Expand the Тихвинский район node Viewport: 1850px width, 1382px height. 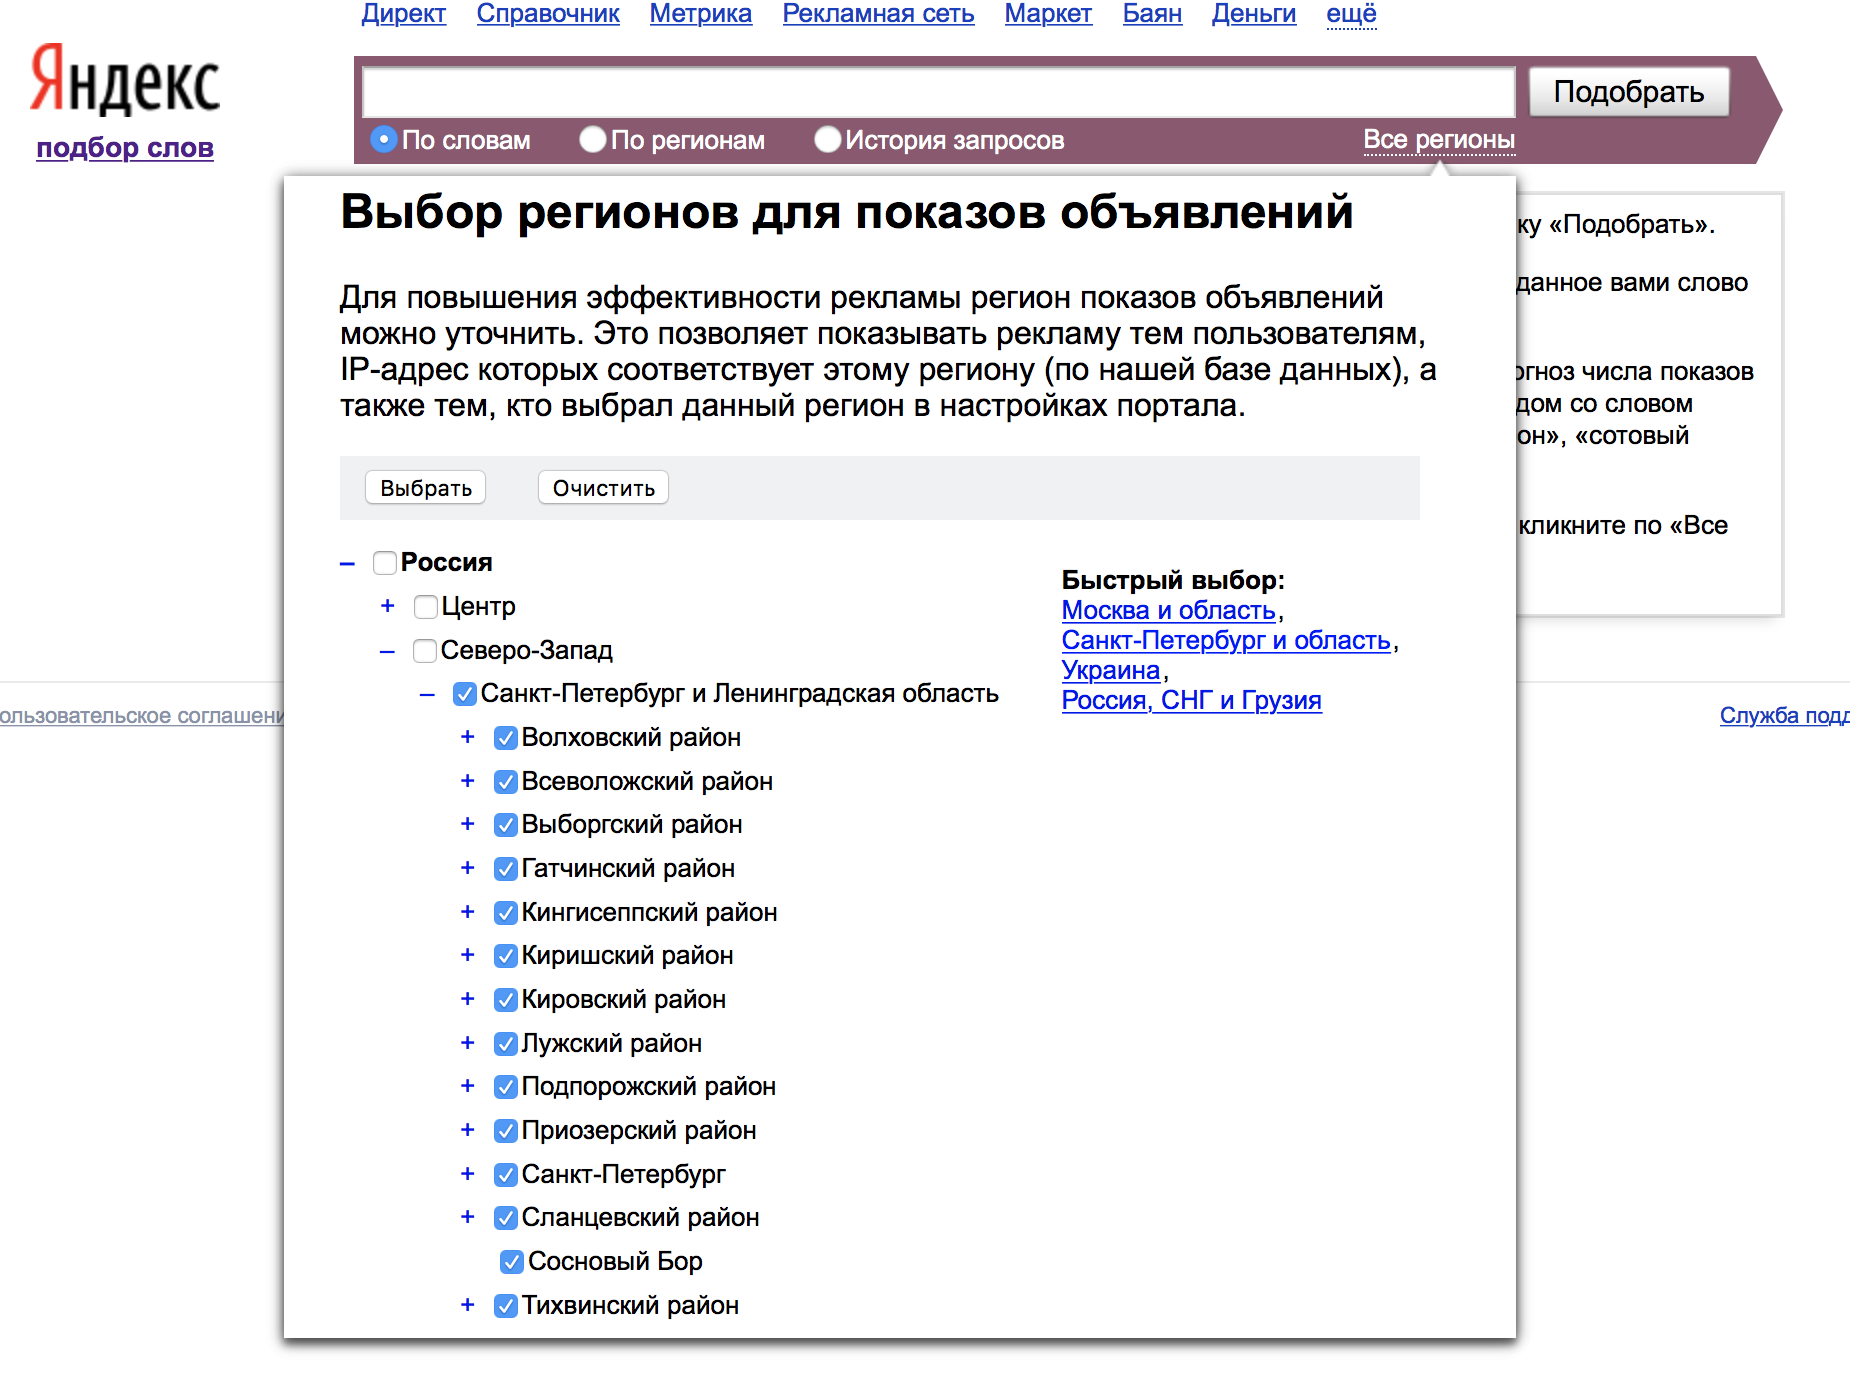[468, 1305]
